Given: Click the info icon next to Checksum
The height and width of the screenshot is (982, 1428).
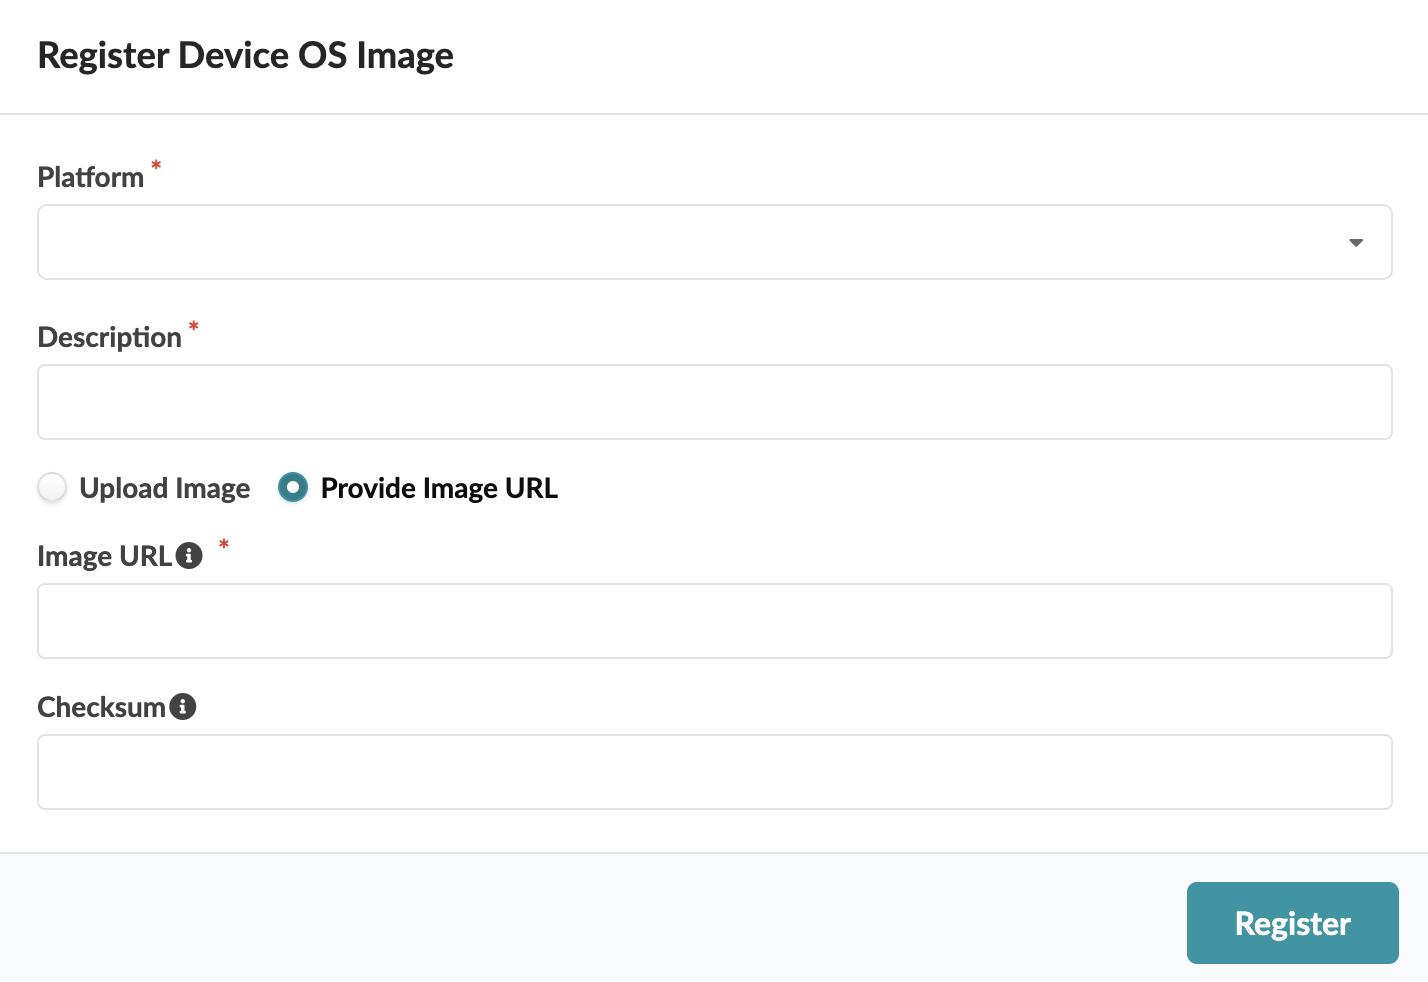Looking at the screenshot, I should point(183,707).
